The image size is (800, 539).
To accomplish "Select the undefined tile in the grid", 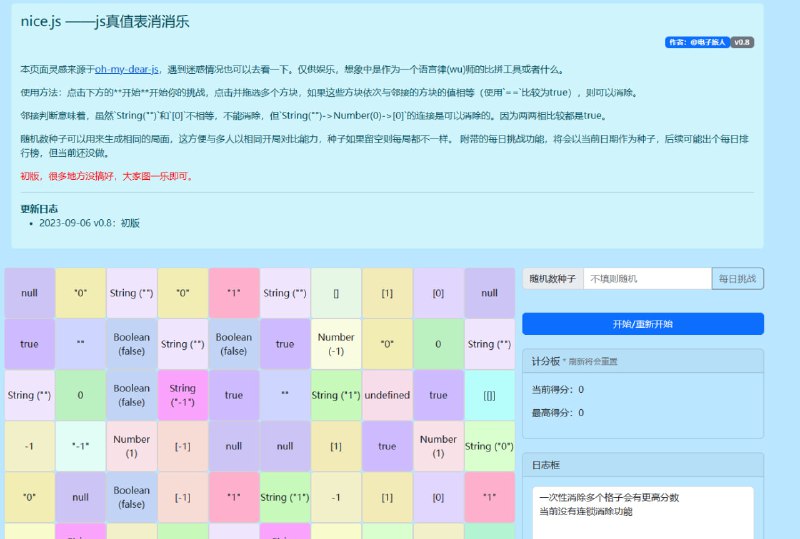I will [x=387, y=395].
